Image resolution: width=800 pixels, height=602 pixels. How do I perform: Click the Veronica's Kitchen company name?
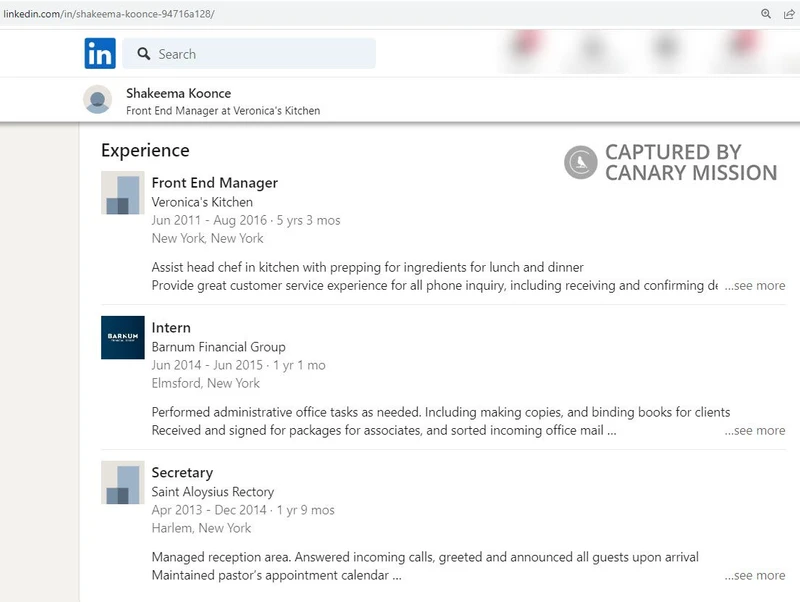tap(202, 202)
